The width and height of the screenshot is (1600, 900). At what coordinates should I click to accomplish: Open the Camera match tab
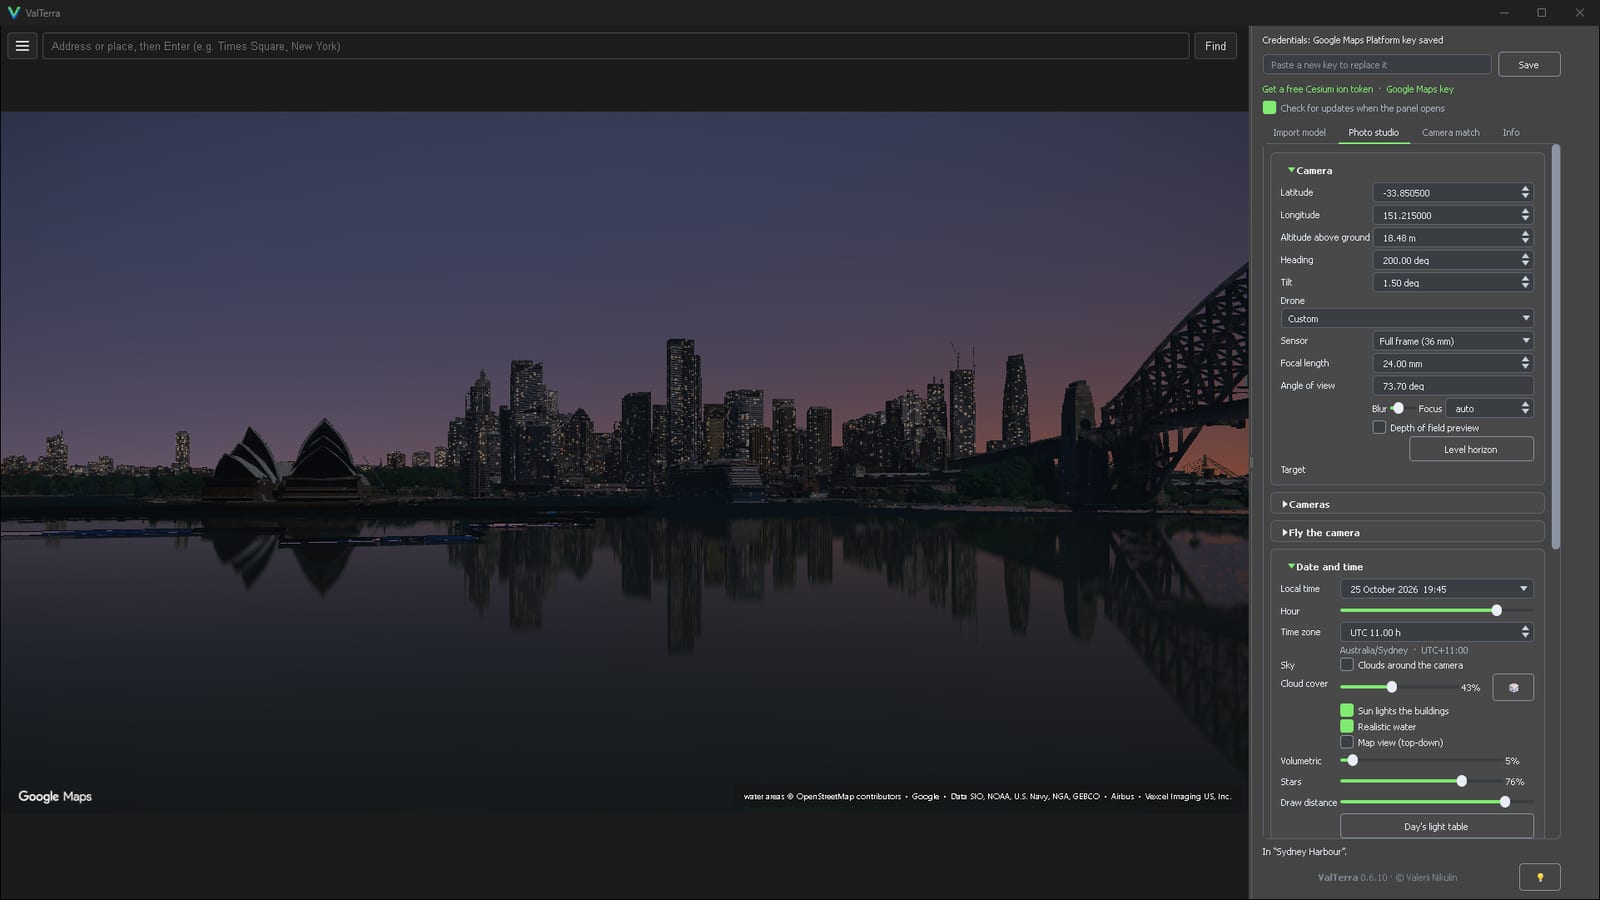[x=1450, y=132]
